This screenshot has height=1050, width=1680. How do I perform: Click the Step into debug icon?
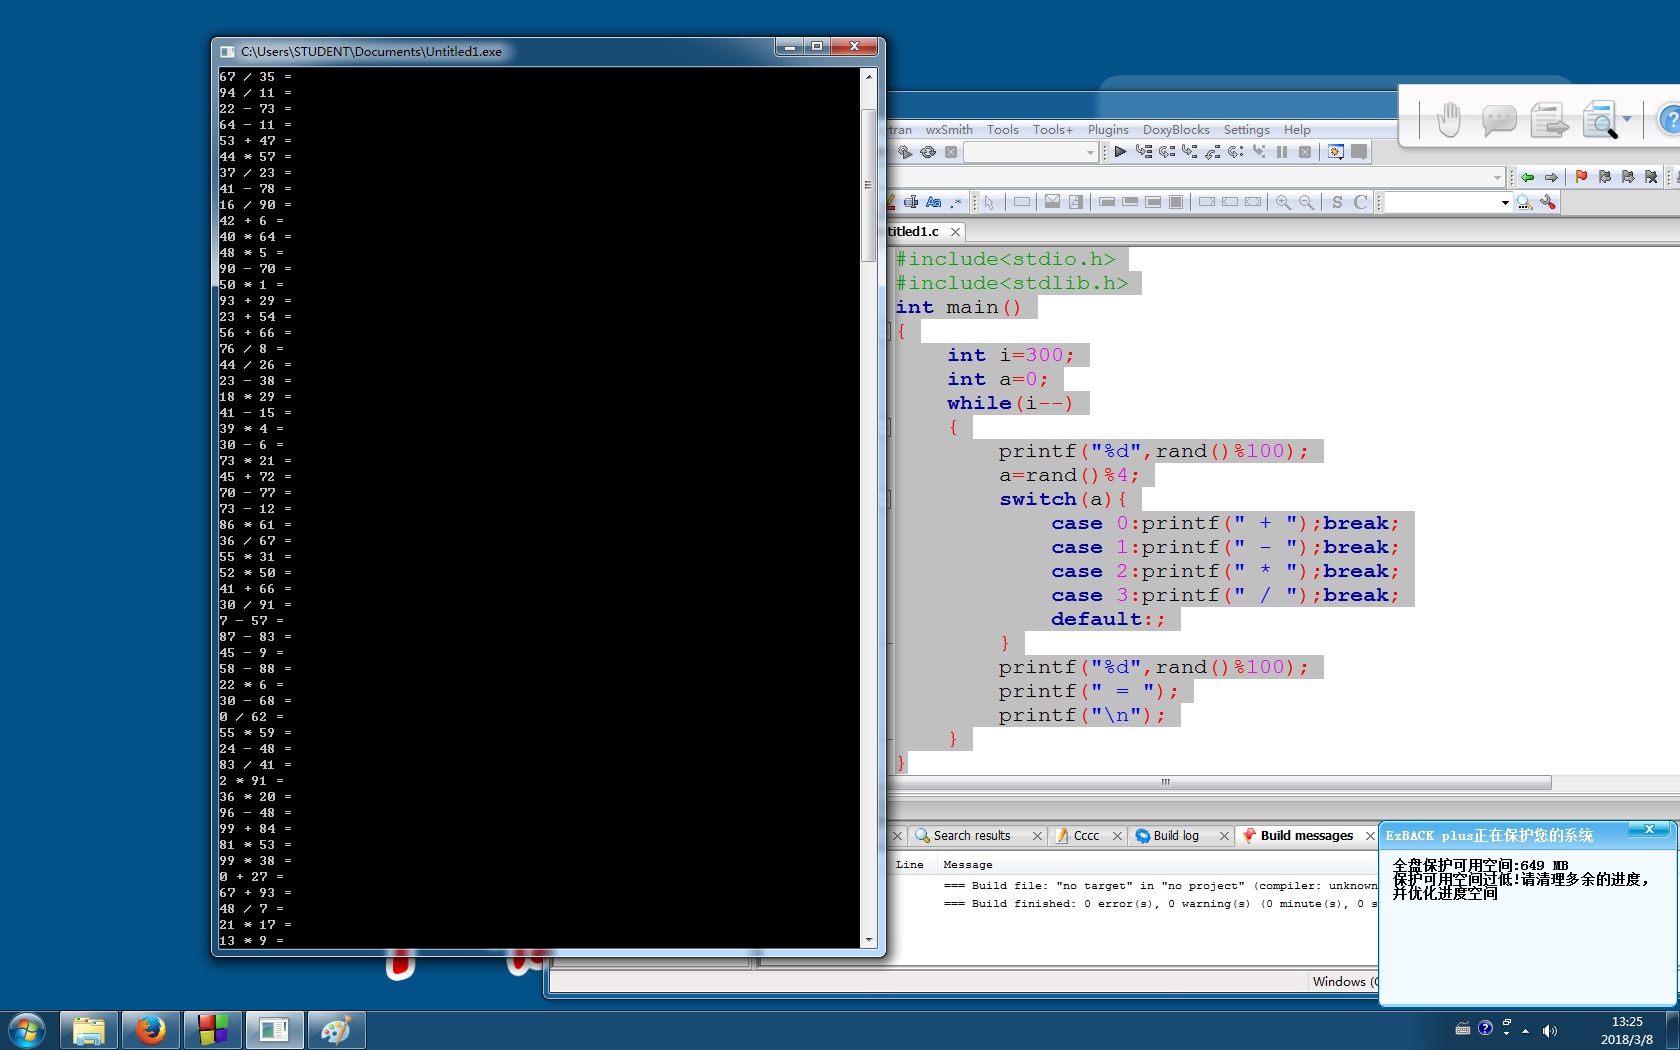pyautogui.click(x=1190, y=152)
